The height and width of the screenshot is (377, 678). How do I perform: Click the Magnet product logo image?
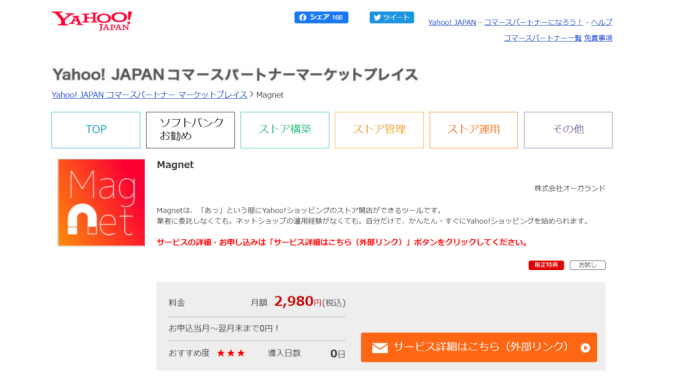102,202
